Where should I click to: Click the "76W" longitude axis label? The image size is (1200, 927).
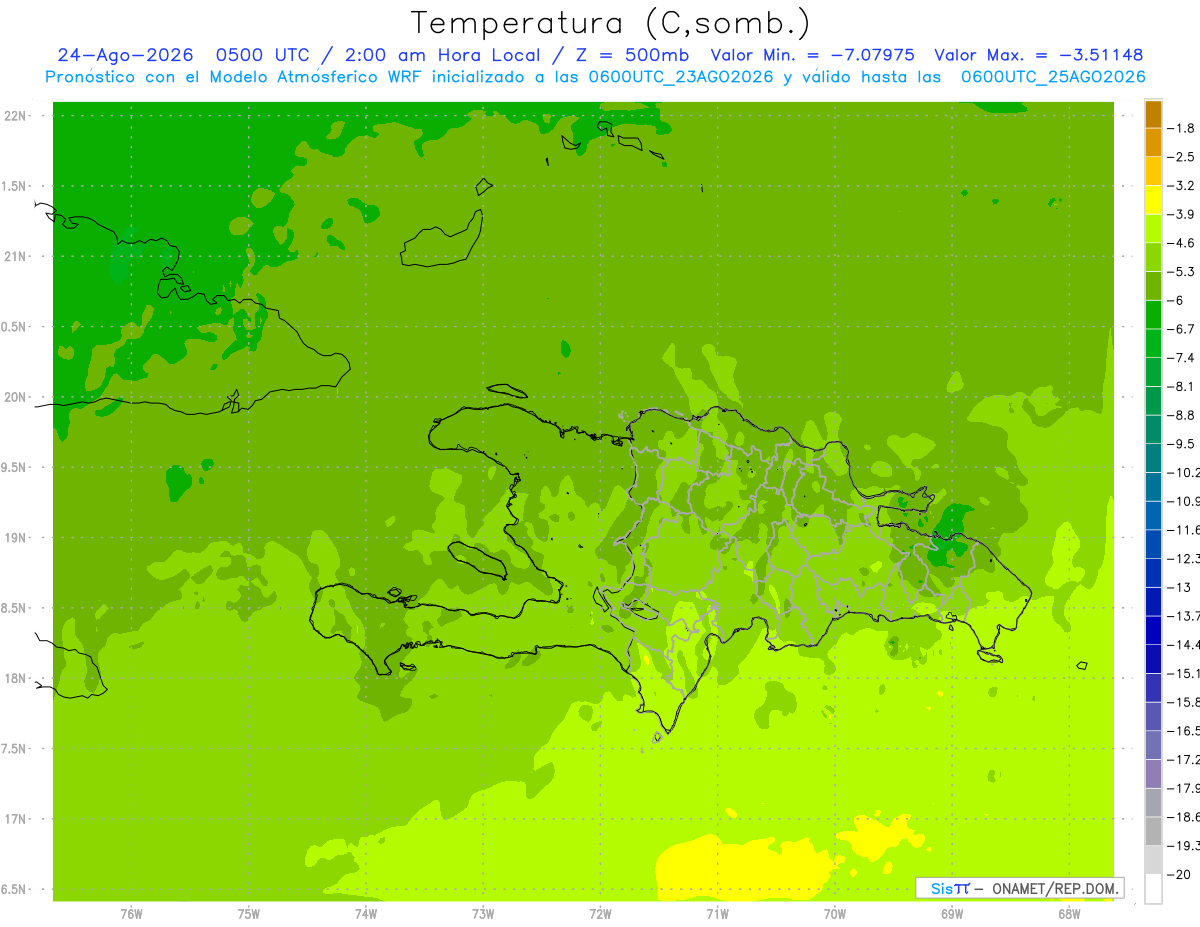[x=131, y=914]
